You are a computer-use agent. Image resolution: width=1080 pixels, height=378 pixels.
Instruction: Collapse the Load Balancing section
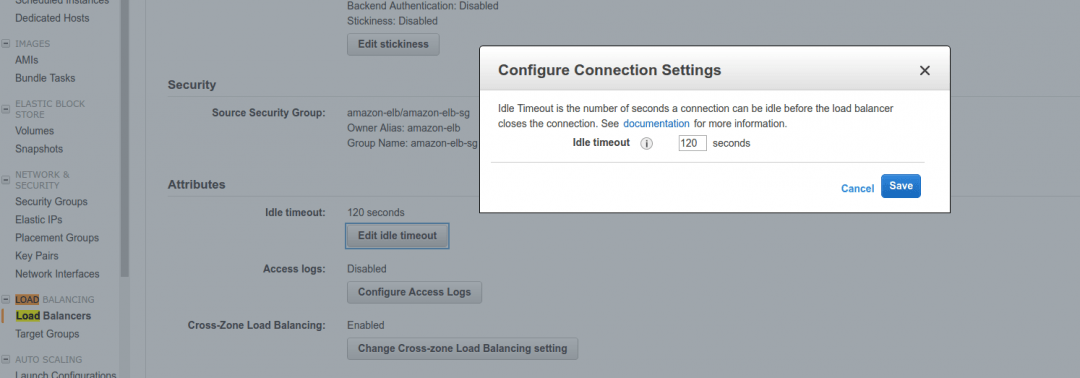pyautogui.click(x=6, y=300)
